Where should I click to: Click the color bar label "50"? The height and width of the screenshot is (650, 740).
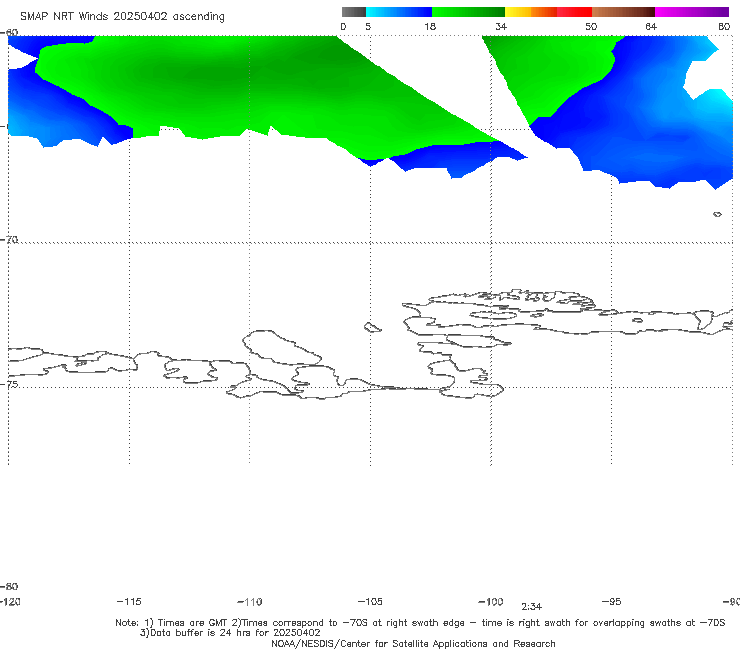pos(591,26)
